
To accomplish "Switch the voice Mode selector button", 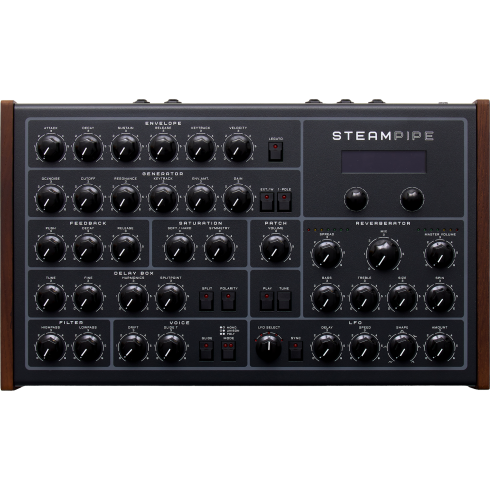I will [x=228, y=351].
